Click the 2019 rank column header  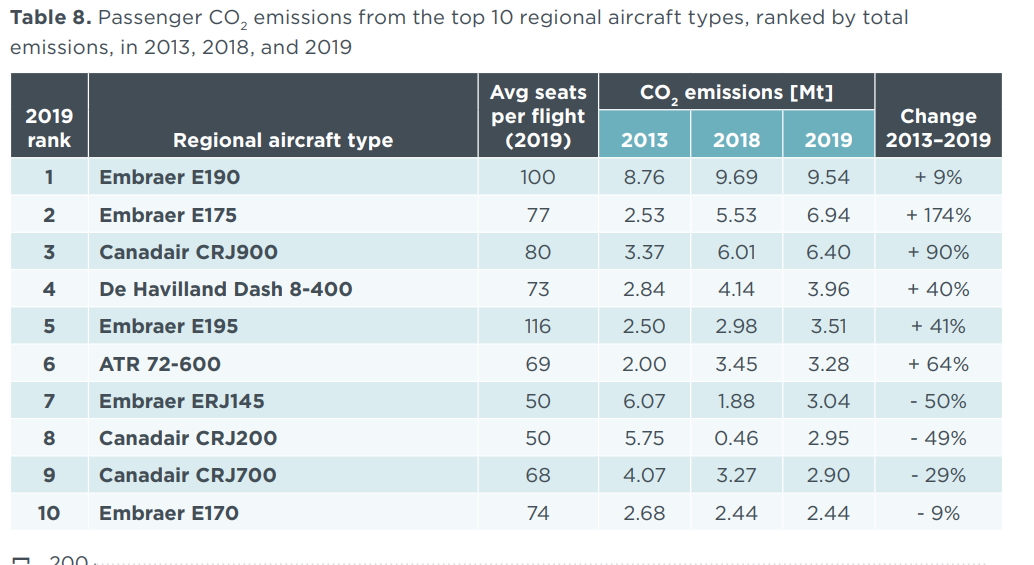(x=49, y=128)
